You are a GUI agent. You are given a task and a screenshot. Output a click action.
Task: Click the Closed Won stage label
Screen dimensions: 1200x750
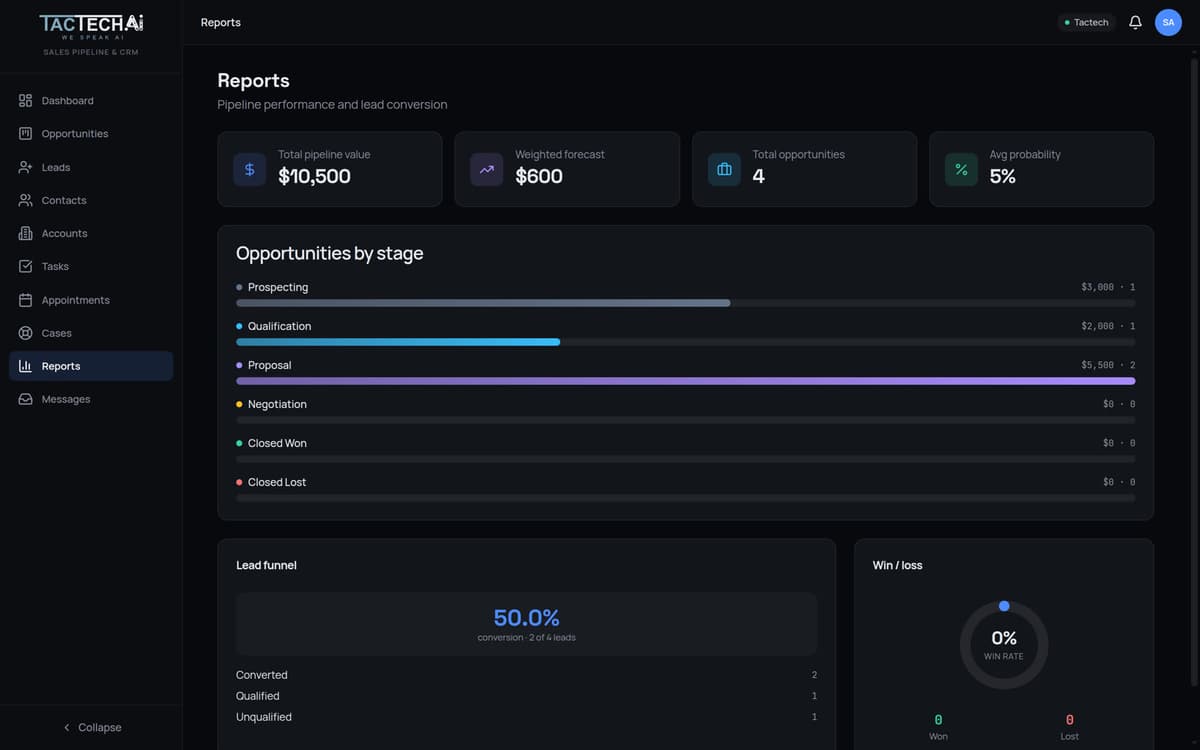277,443
